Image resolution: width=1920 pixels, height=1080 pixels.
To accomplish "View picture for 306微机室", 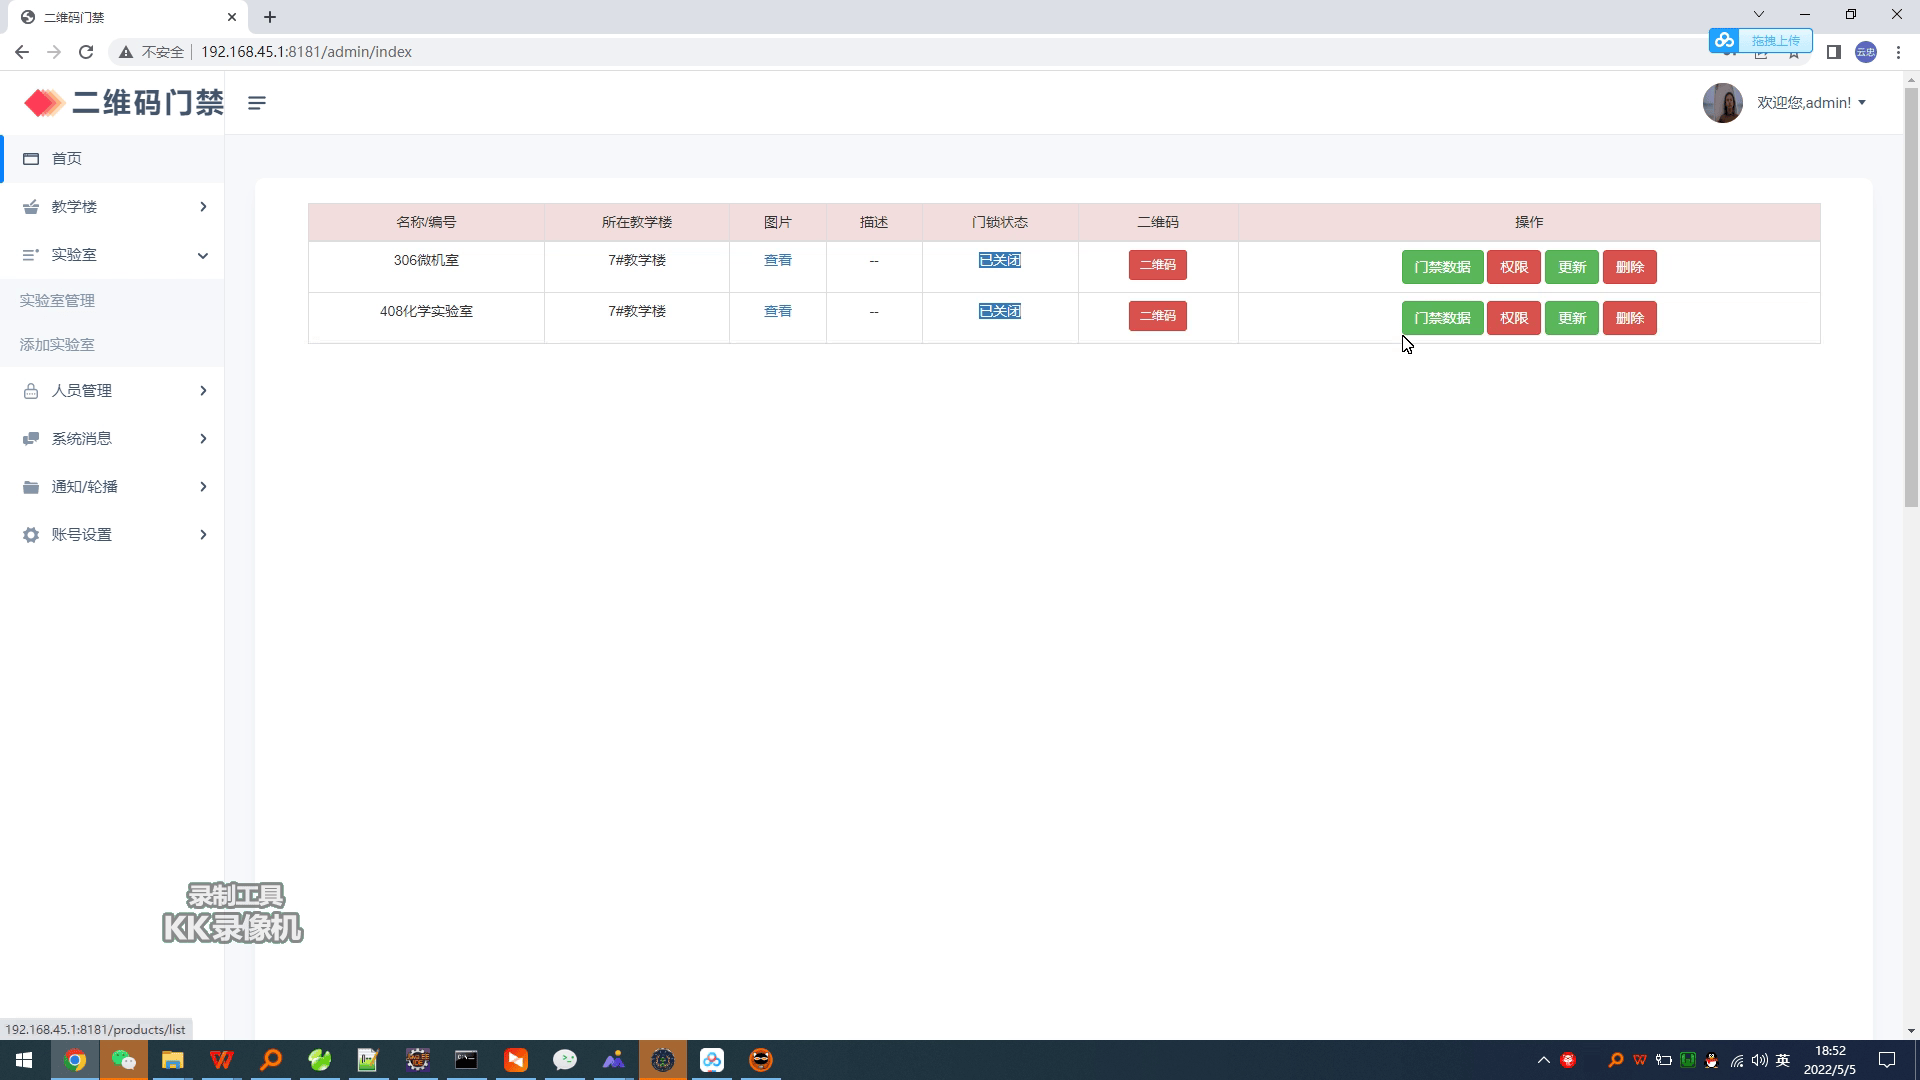I will (x=777, y=260).
